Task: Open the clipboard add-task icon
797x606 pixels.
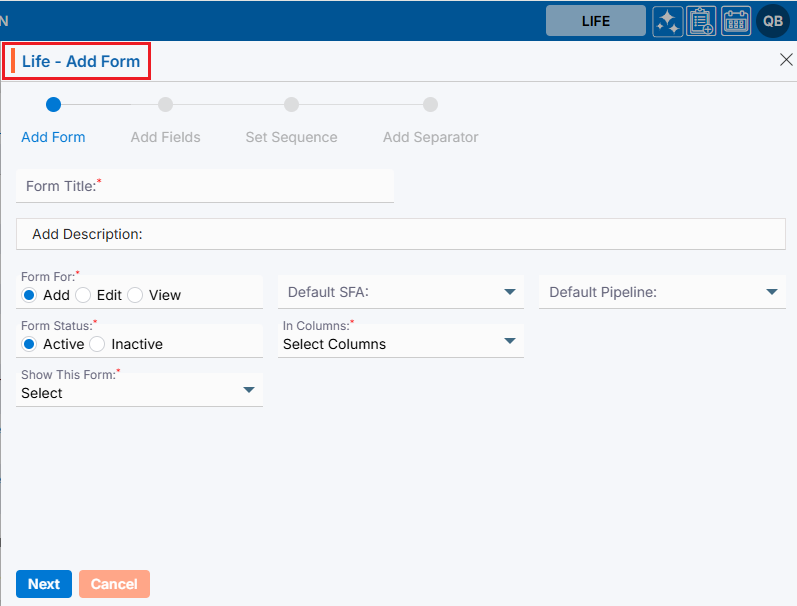Action: point(701,21)
